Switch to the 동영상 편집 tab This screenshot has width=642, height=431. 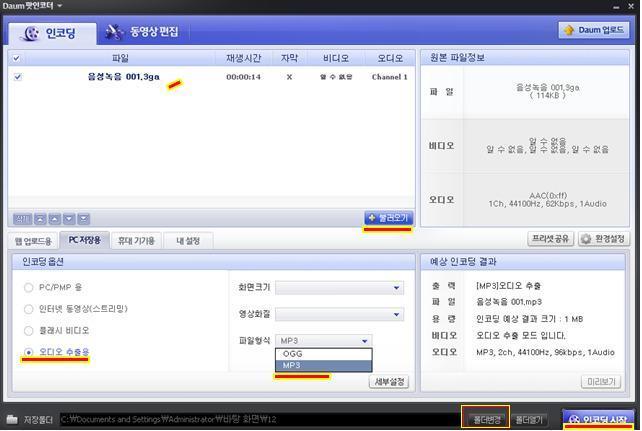(143, 32)
